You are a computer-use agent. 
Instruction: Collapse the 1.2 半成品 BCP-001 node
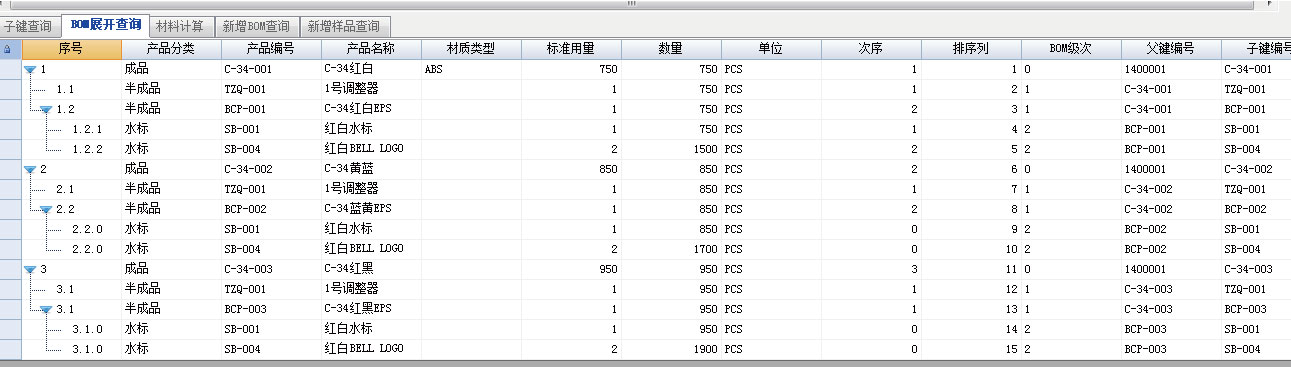point(46,110)
